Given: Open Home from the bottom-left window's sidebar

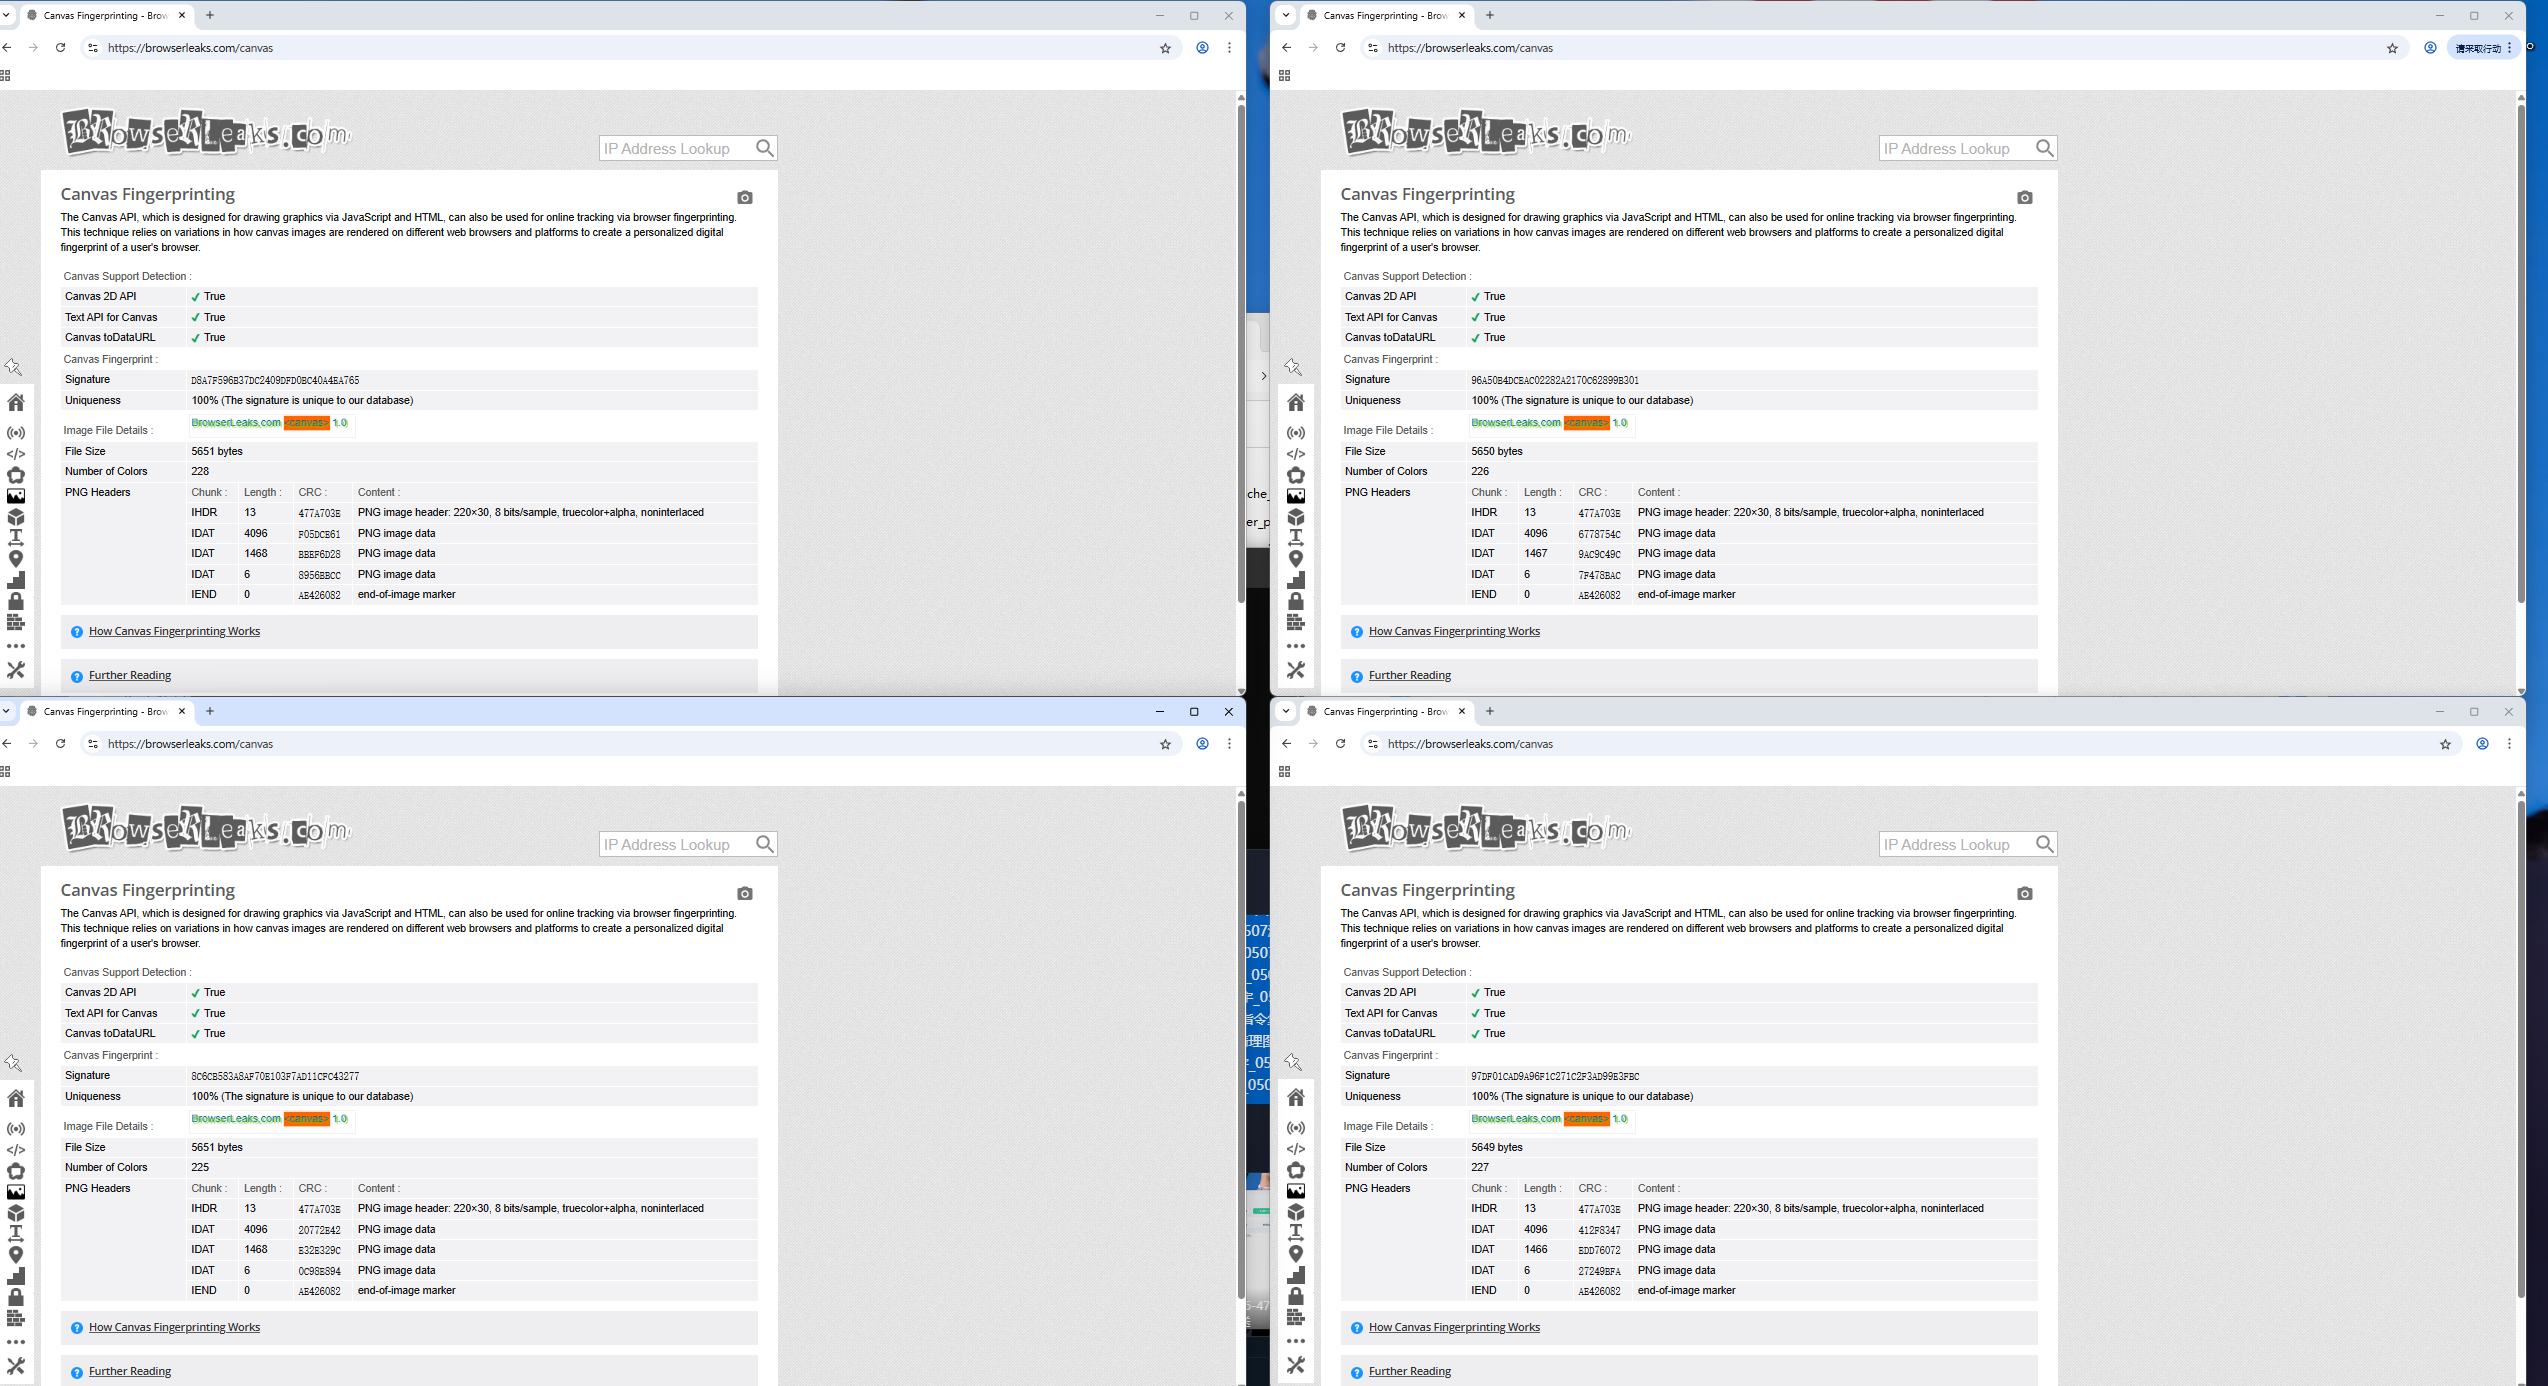Looking at the screenshot, I should (x=16, y=1098).
